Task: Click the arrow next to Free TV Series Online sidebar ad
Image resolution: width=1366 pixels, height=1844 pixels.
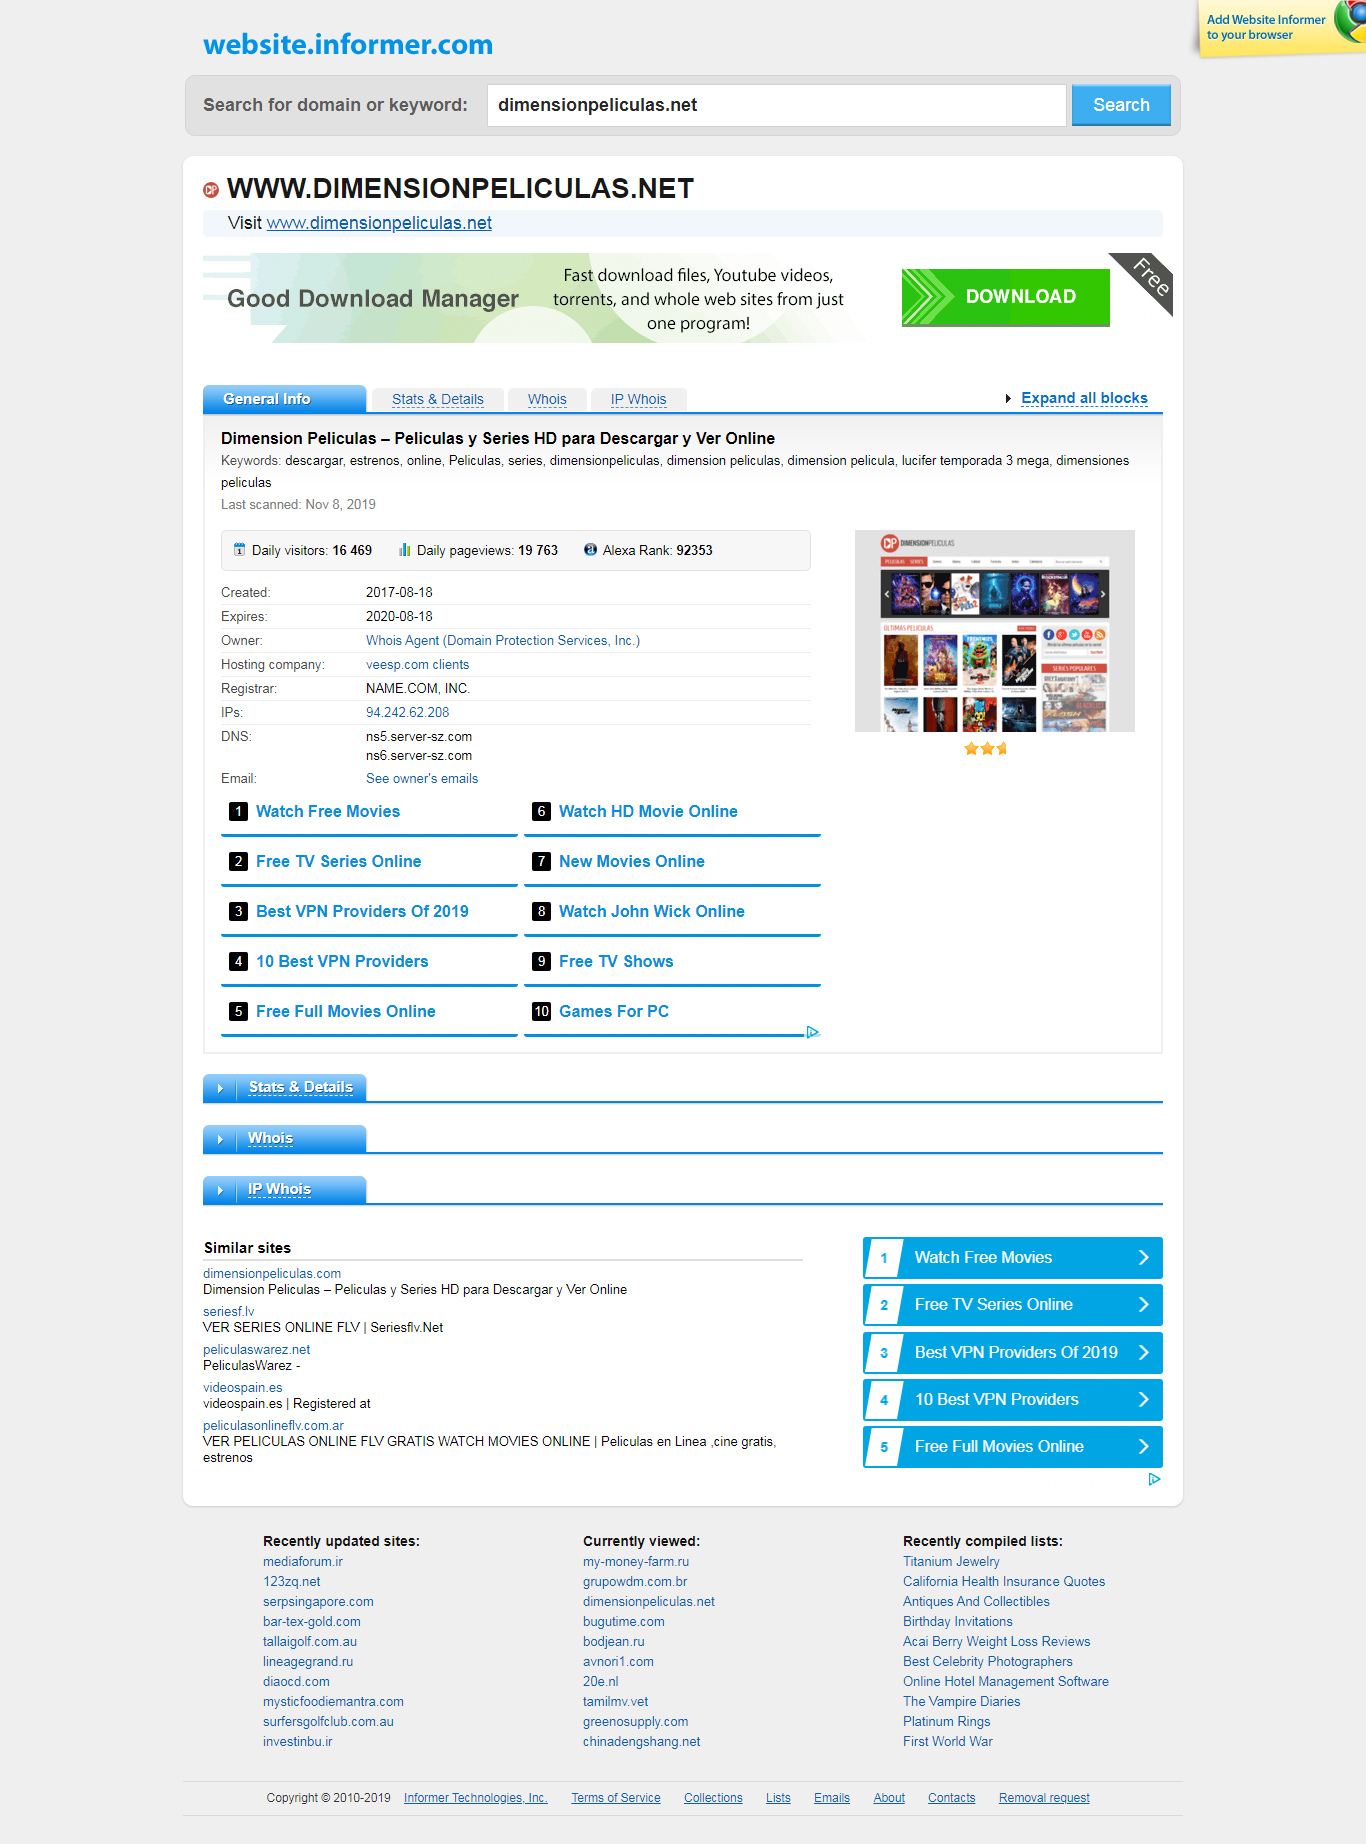Action: click(1144, 1305)
